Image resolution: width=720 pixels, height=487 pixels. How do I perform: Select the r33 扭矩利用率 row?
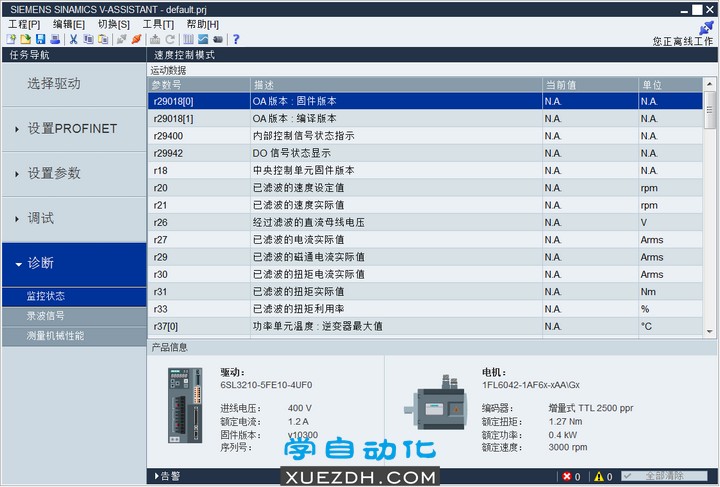[425, 309]
